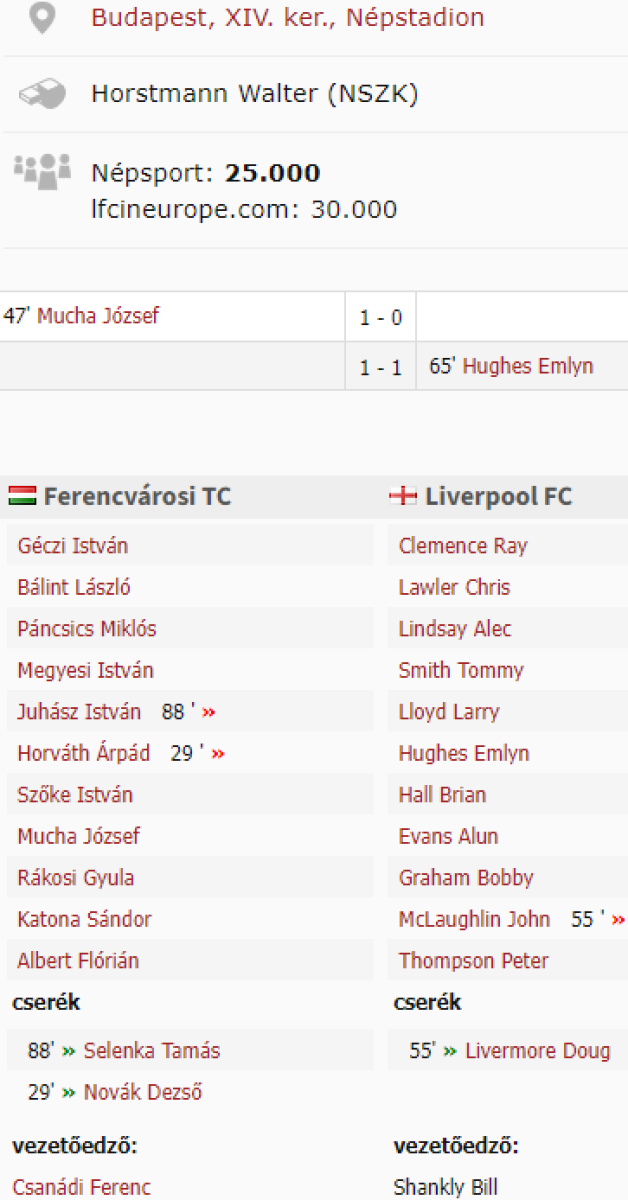This screenshot has width=628, height=1200.
Task: Open Liverpool FC team page
Action: (498, 496)
